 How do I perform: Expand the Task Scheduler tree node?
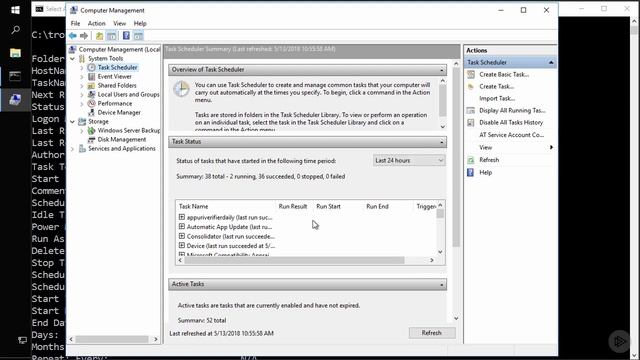pos(82,68)
